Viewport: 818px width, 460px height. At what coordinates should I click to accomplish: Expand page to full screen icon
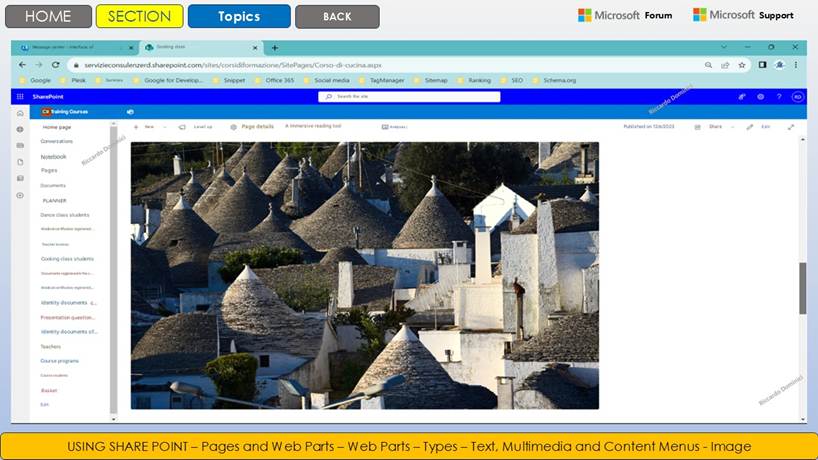[x=791, y=127]
